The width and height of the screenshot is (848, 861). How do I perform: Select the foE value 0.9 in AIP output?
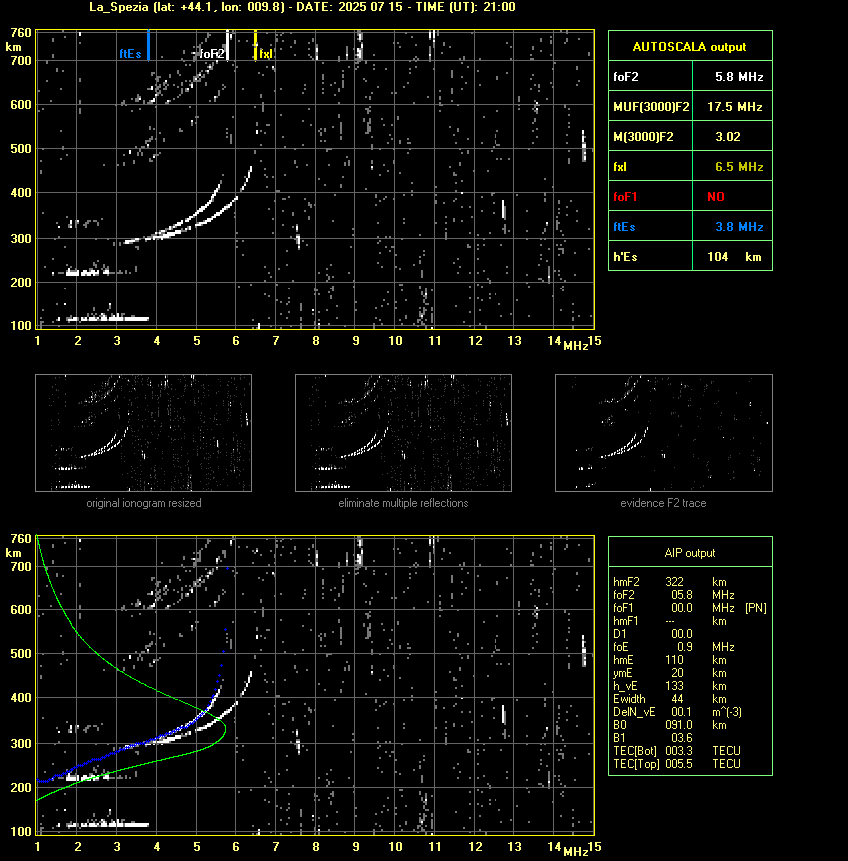click(684, 647)
